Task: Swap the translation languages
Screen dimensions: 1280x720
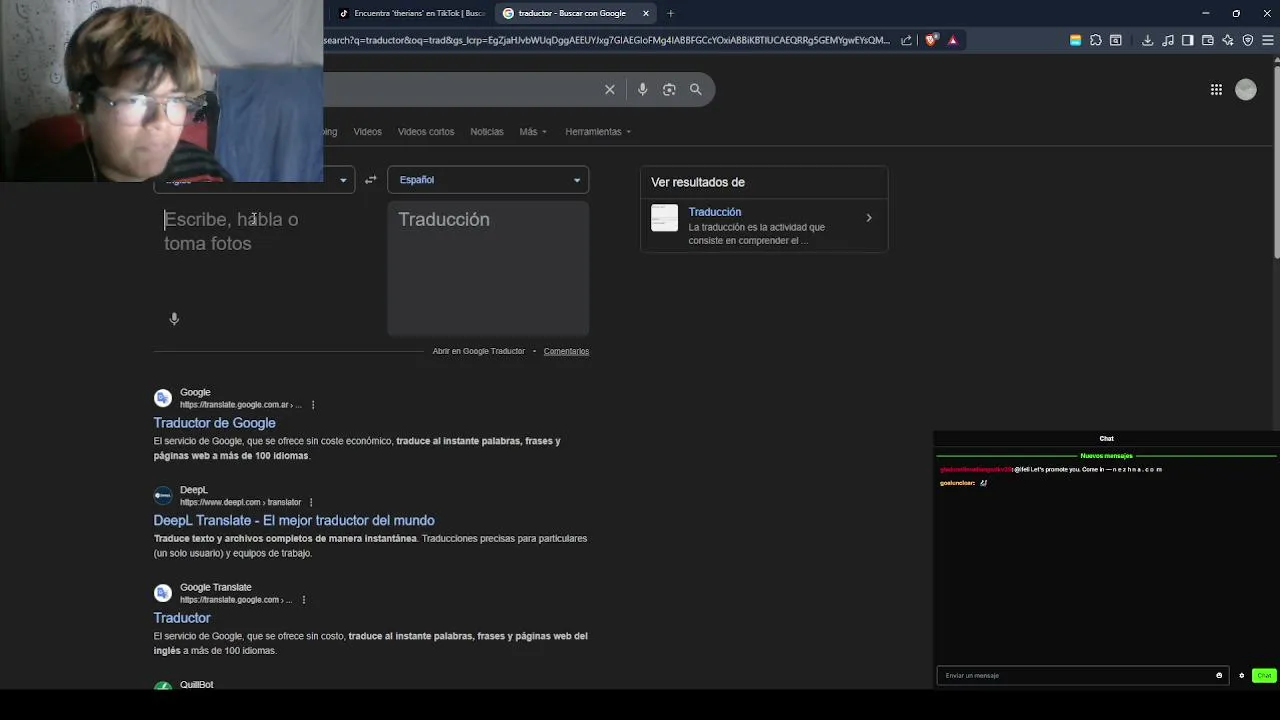Action: (371, 180)
